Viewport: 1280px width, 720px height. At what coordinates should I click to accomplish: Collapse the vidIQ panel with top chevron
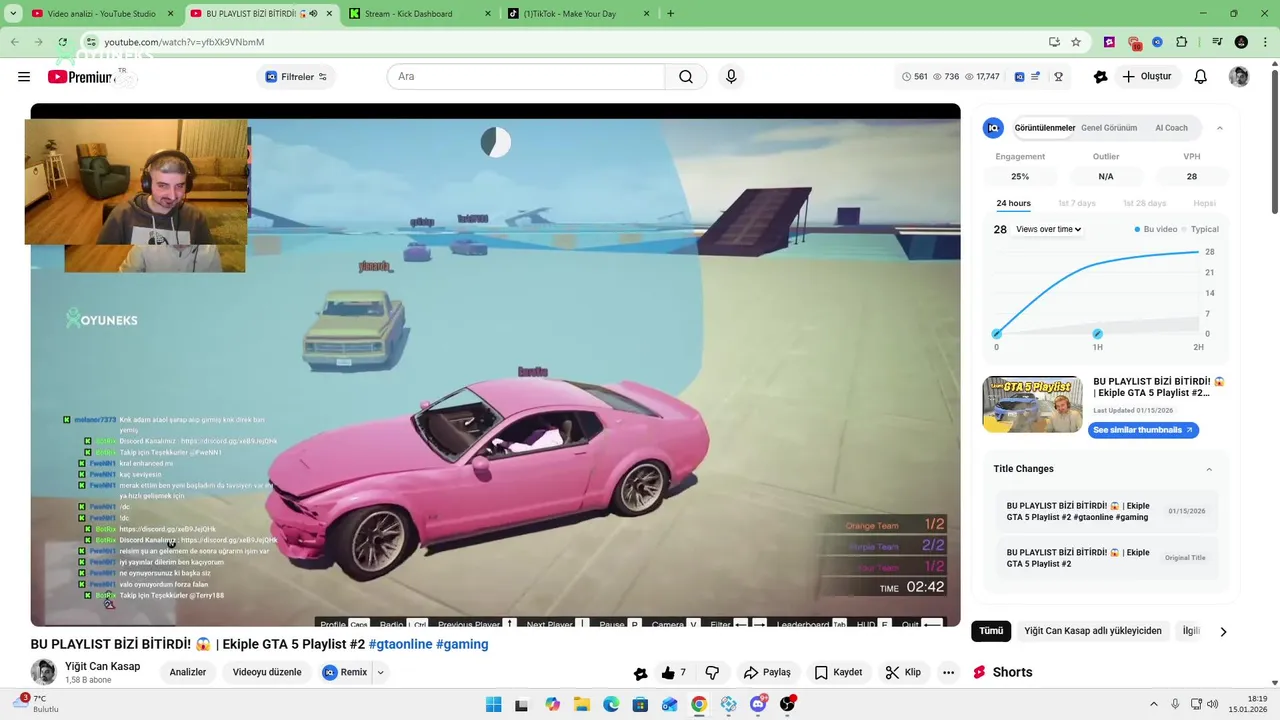tap(1219, 128)
